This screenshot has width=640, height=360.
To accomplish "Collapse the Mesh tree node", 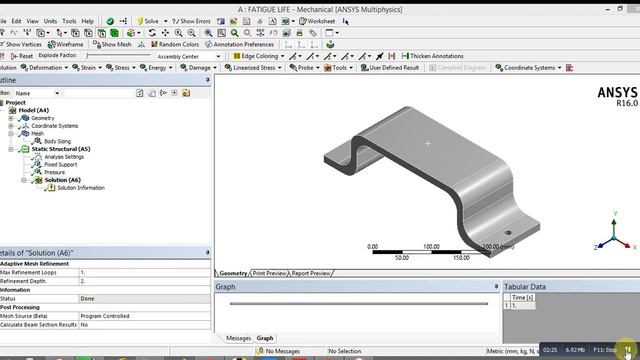I will tap(11, 133).
